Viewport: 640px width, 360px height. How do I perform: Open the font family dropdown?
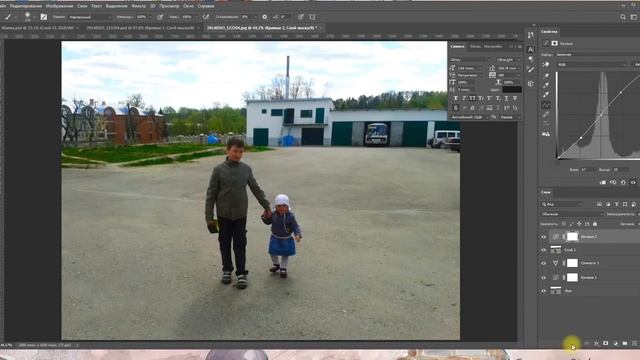click(x=470, y=60)
